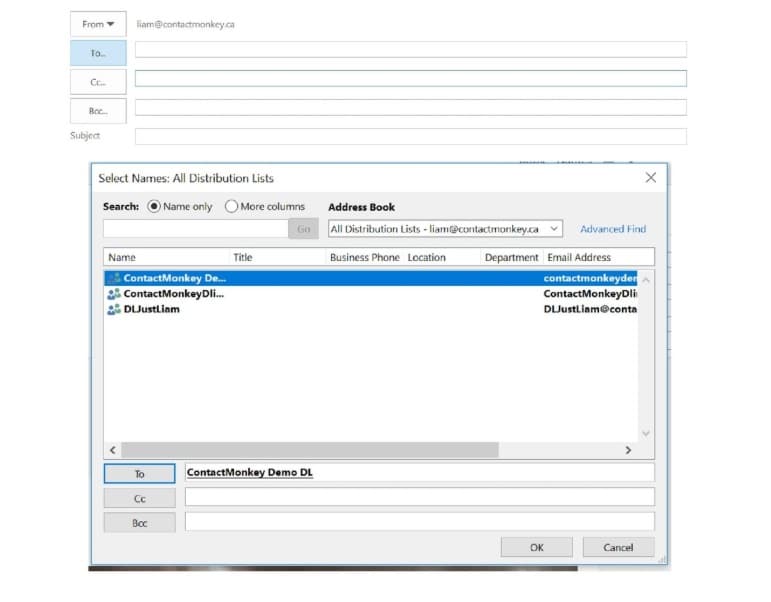Click the To... button in the email header
This screenshot has height=602, width=771.
click(x=98, y=53)
